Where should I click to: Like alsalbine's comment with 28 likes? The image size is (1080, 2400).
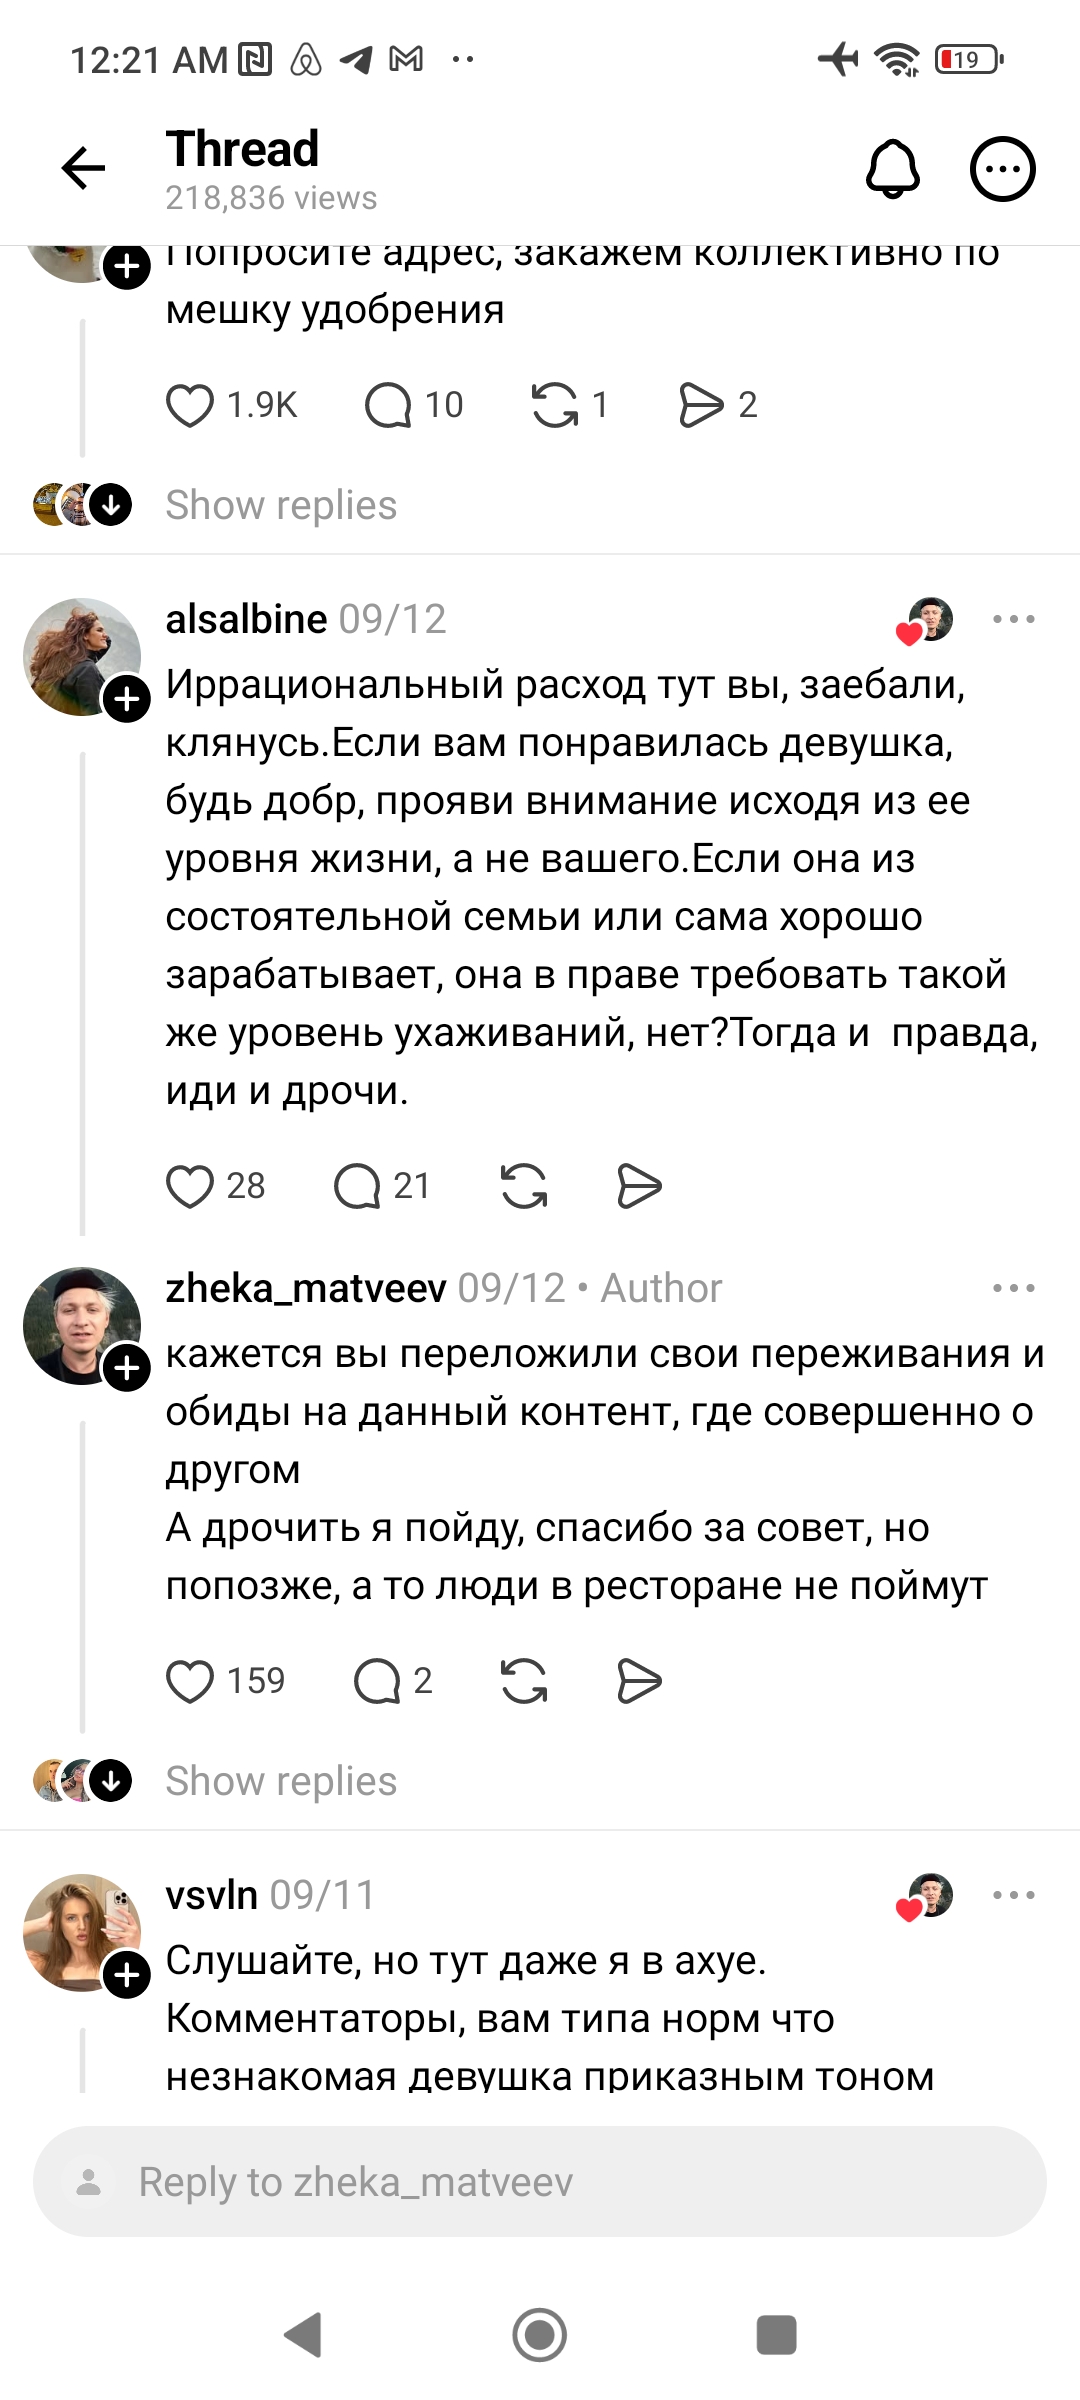coord(190,1186)
